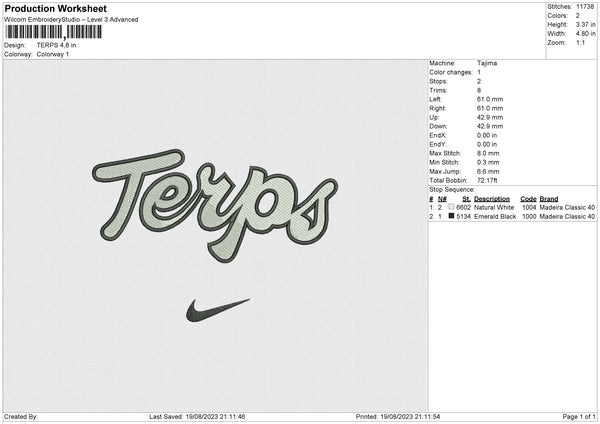
Task: Click the Natural White description
Action: tap(494, 207)
